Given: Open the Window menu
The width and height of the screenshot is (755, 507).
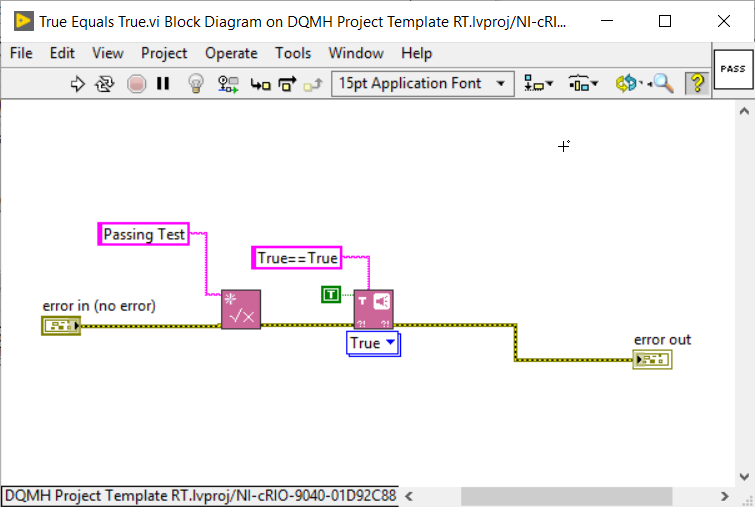Looking at the screenshot, I should [356, 53].
